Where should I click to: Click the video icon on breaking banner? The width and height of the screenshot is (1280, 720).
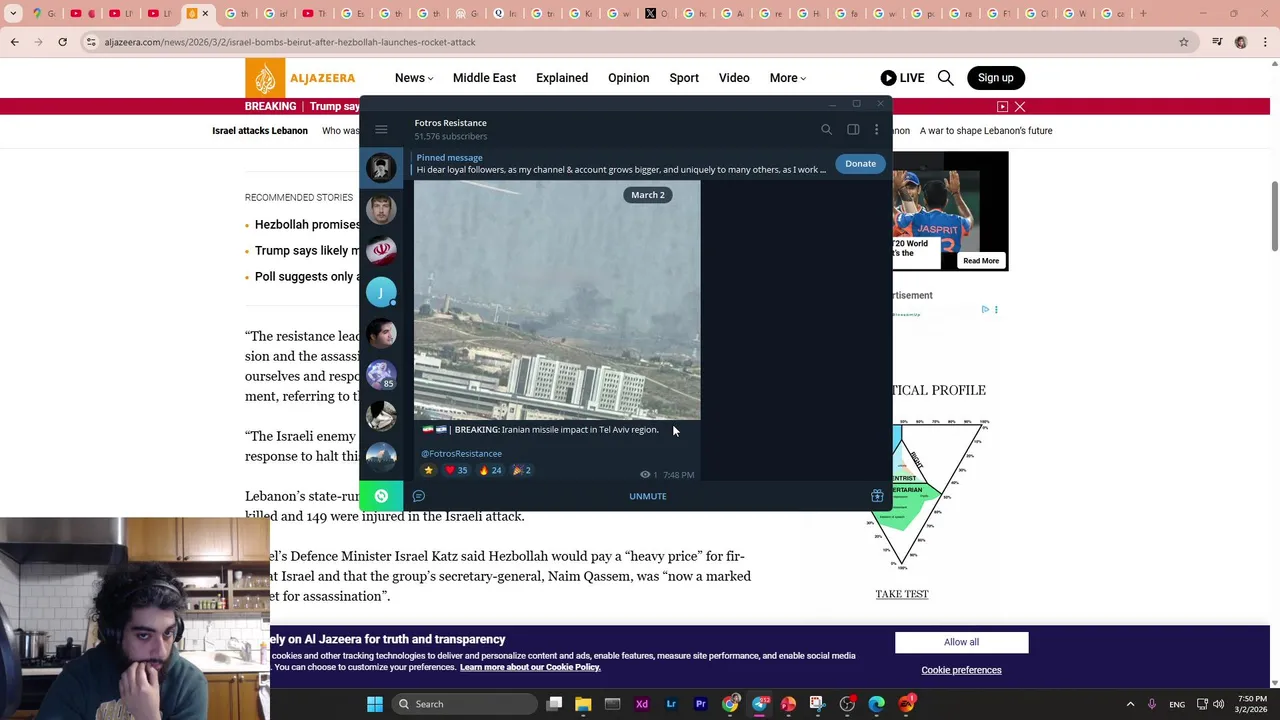[1002, 106]
